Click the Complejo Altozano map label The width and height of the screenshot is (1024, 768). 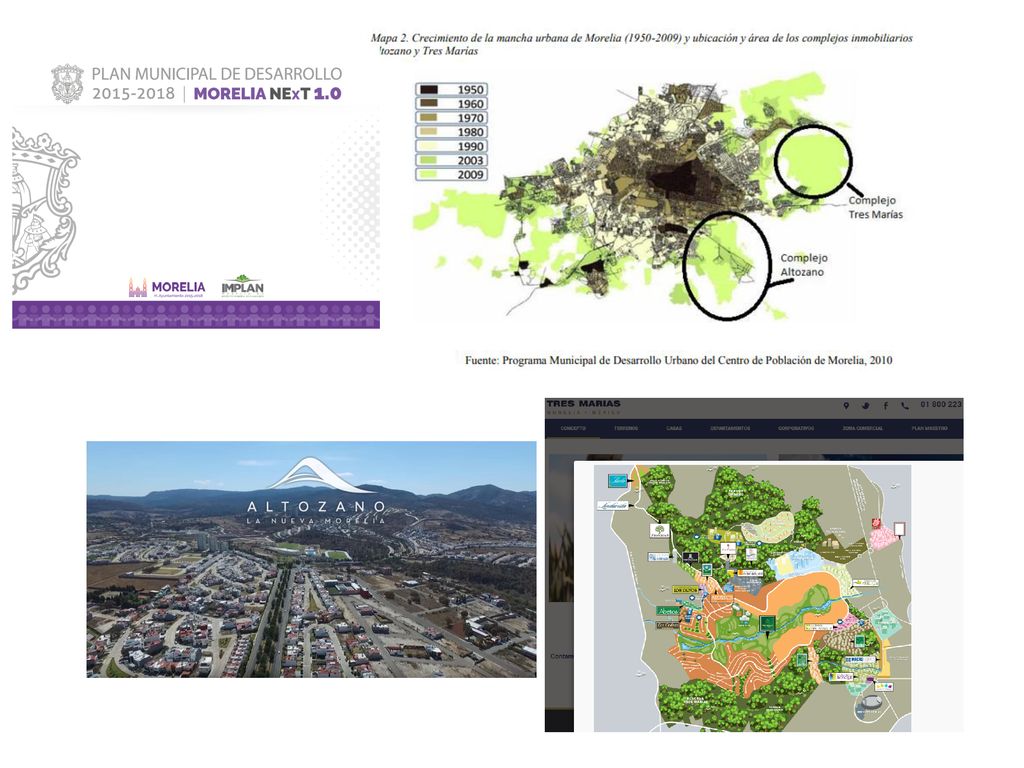804,265
